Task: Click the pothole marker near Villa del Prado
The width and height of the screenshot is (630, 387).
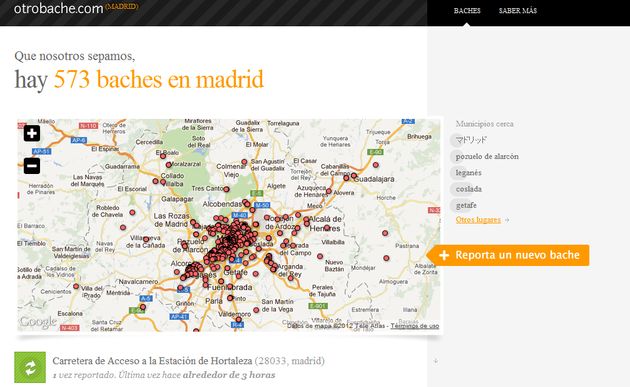Action: coord(76,286)
